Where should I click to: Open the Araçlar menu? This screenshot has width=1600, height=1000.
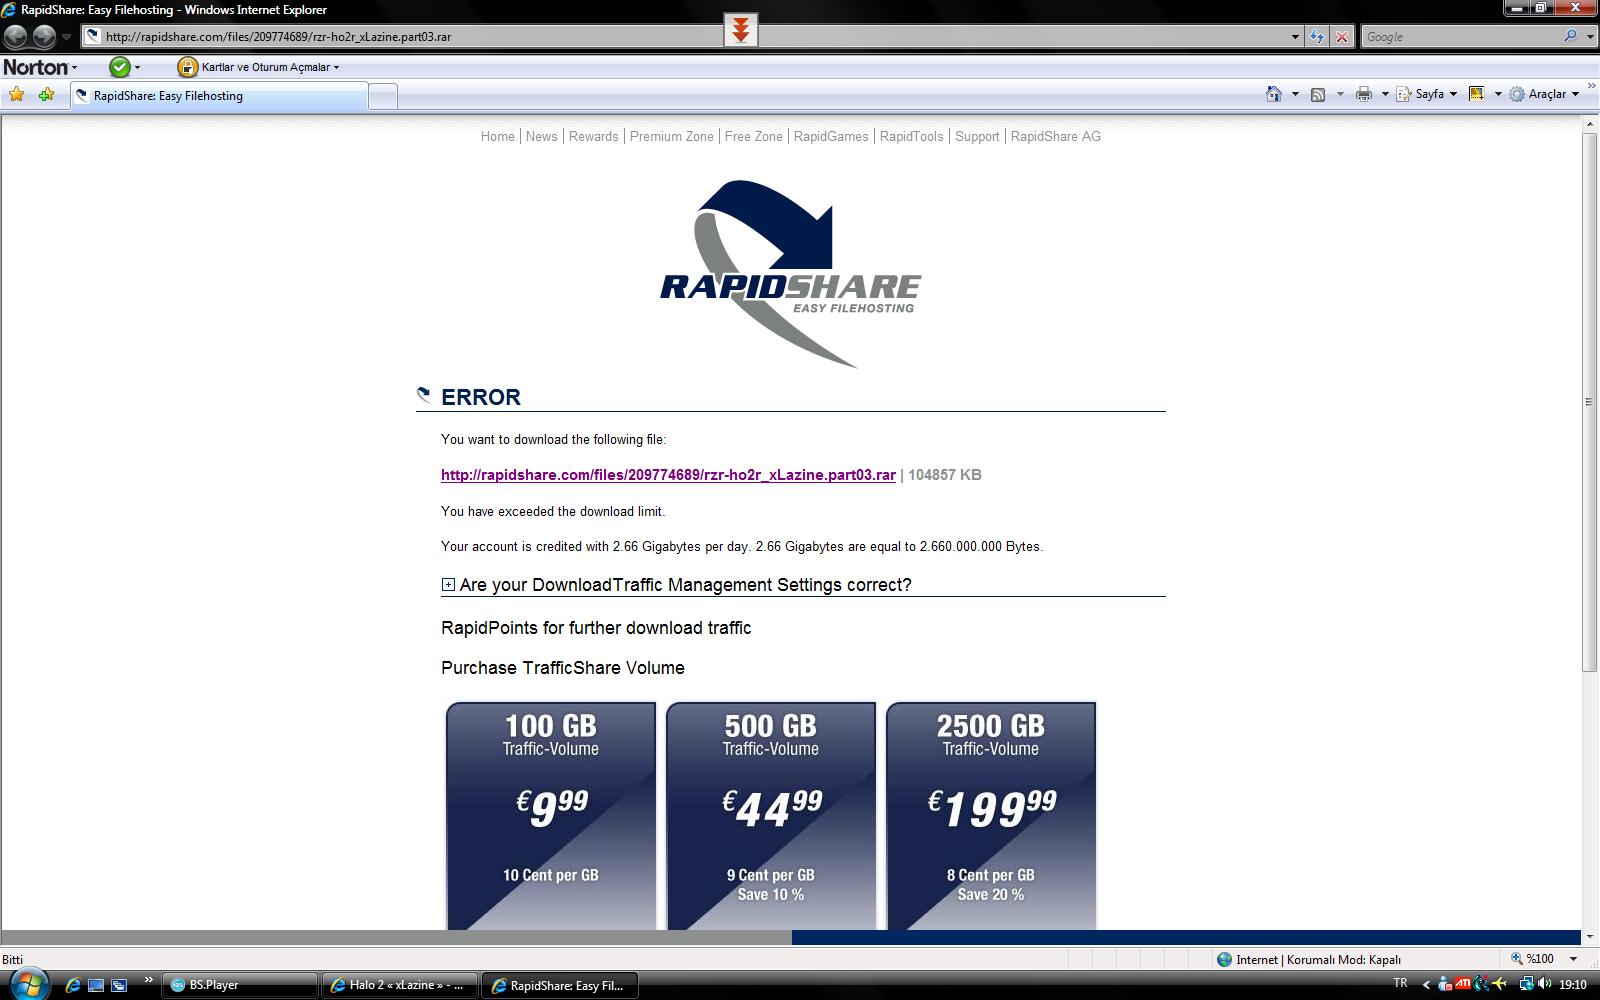coord(1545,94)
